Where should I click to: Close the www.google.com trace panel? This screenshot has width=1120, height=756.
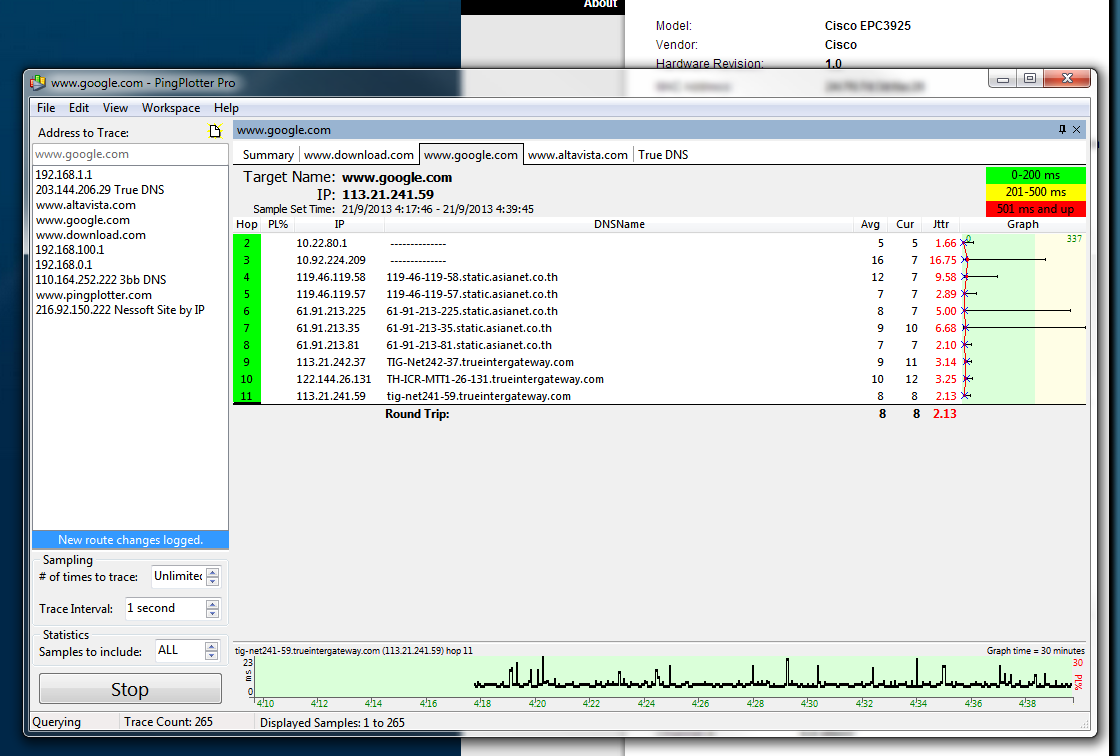(x=1076, y=129)
